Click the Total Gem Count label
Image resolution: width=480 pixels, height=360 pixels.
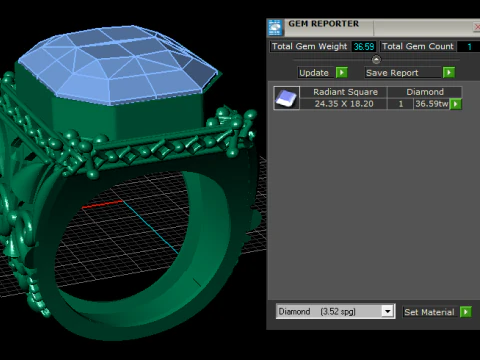(418, 46)
